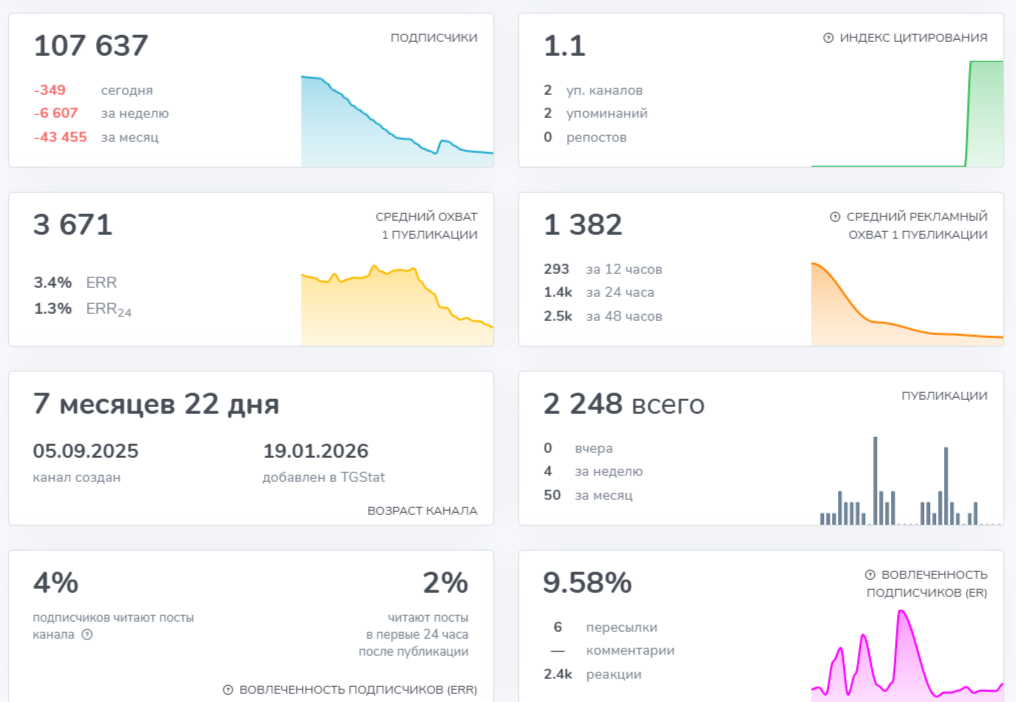Click the tallest bar in publications chart

(875, 480)
